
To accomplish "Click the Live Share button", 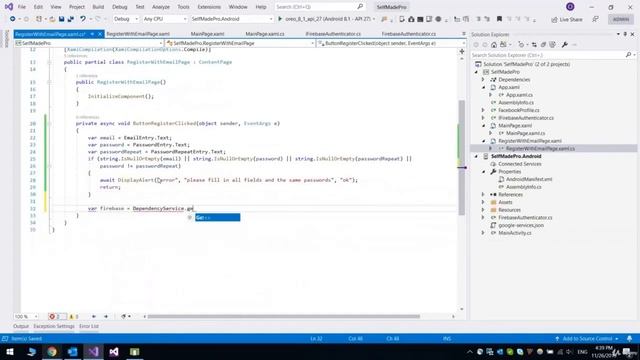I will click(x=567, y=19).
